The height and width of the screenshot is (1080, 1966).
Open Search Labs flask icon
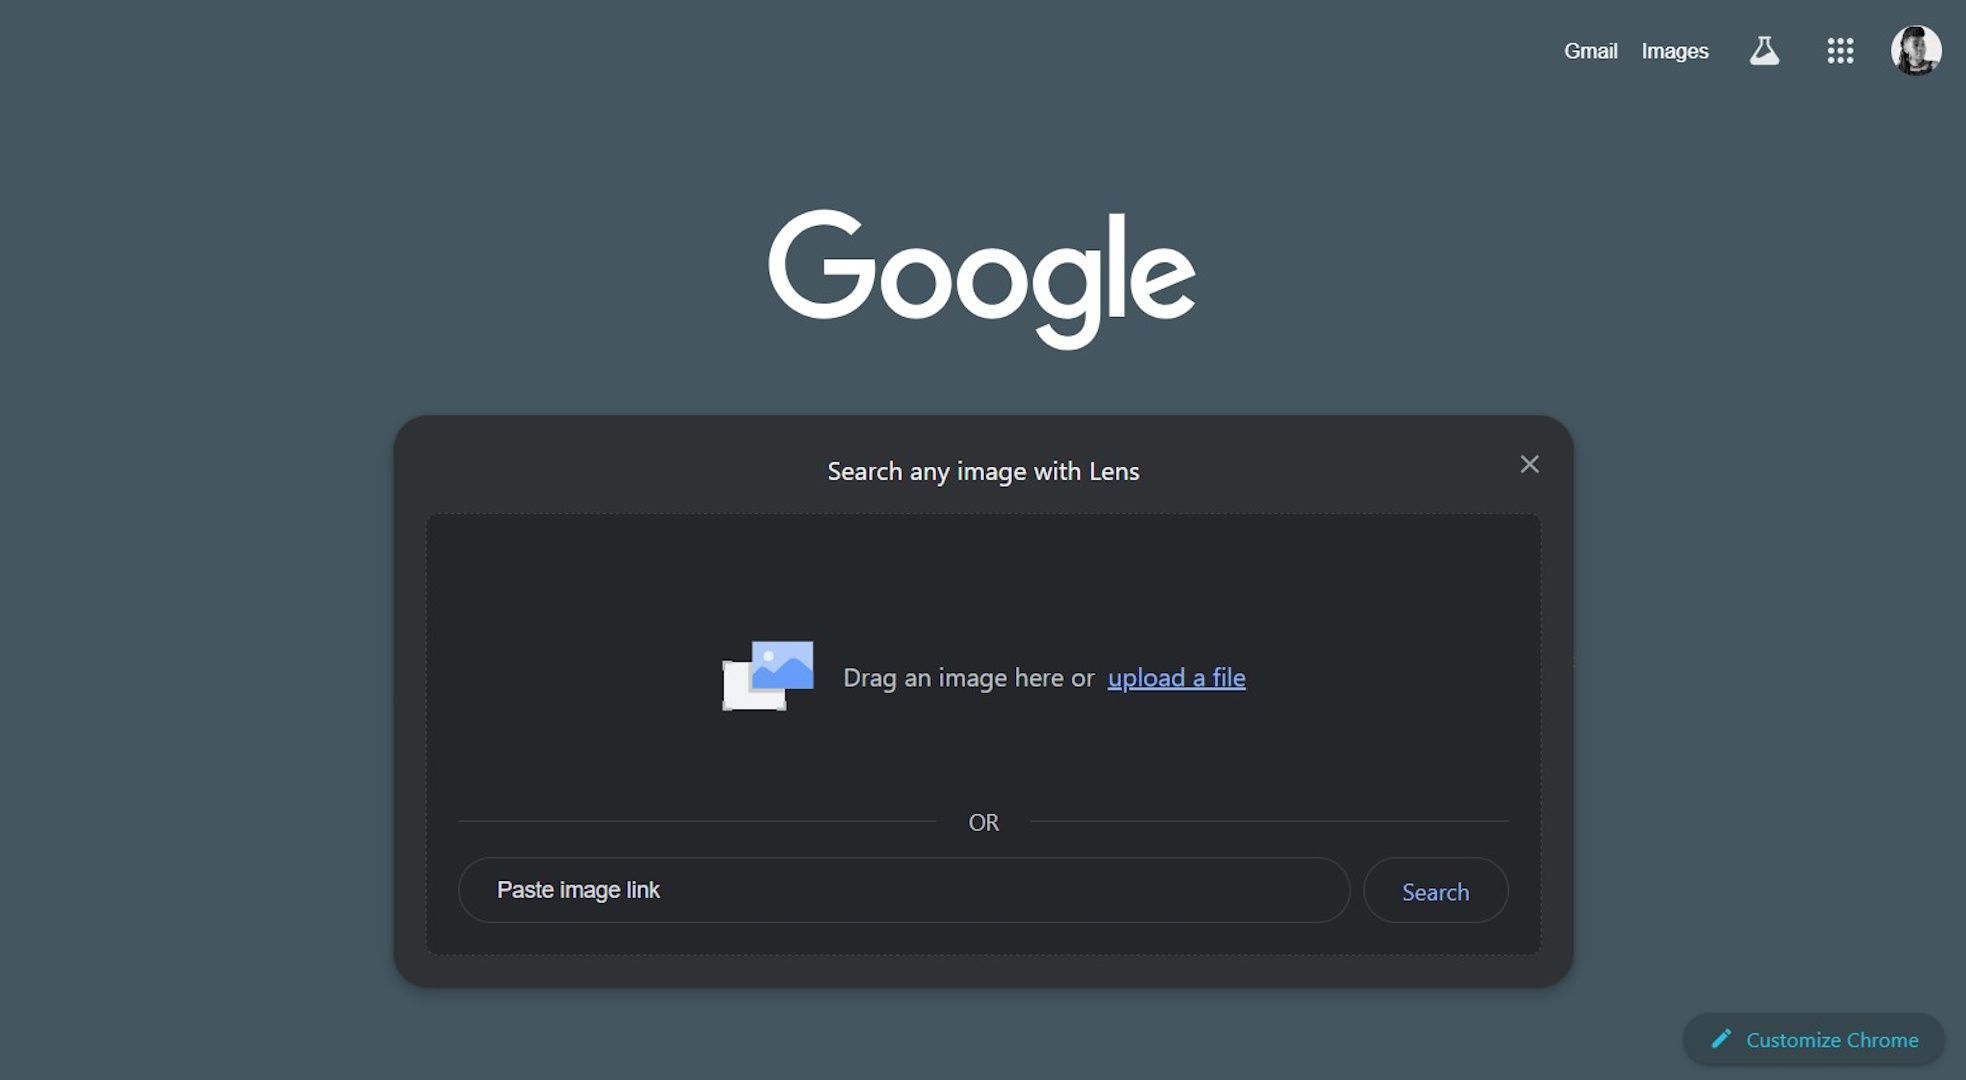pyautogui.click(x=1764, y=51)
